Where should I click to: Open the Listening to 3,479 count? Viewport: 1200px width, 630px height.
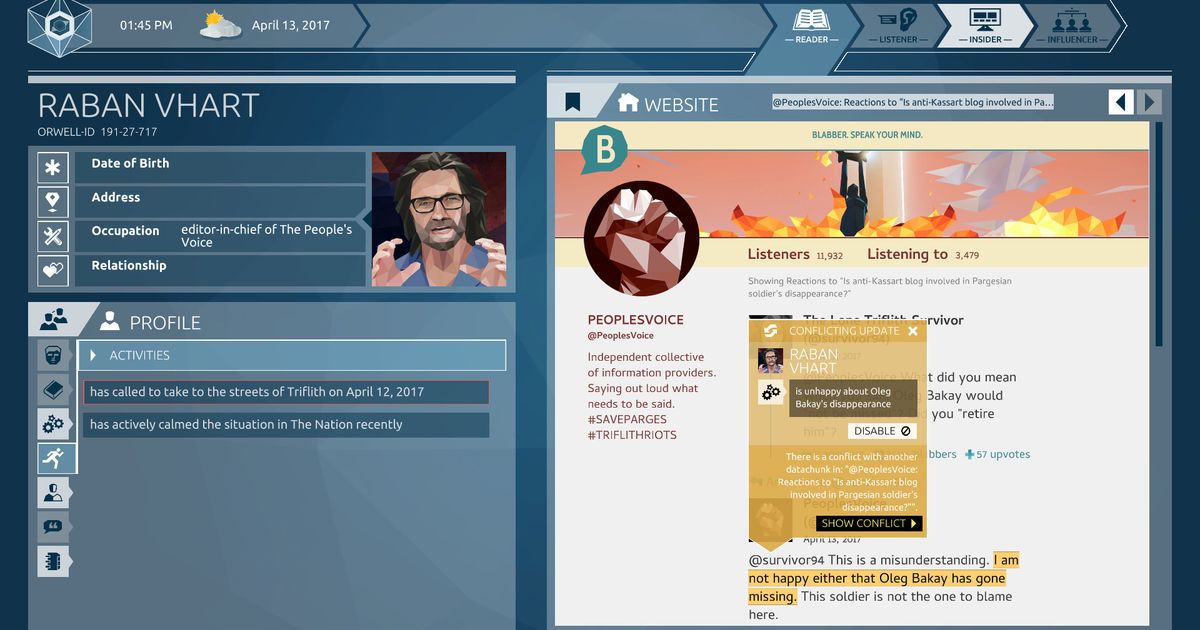[923, 254]
